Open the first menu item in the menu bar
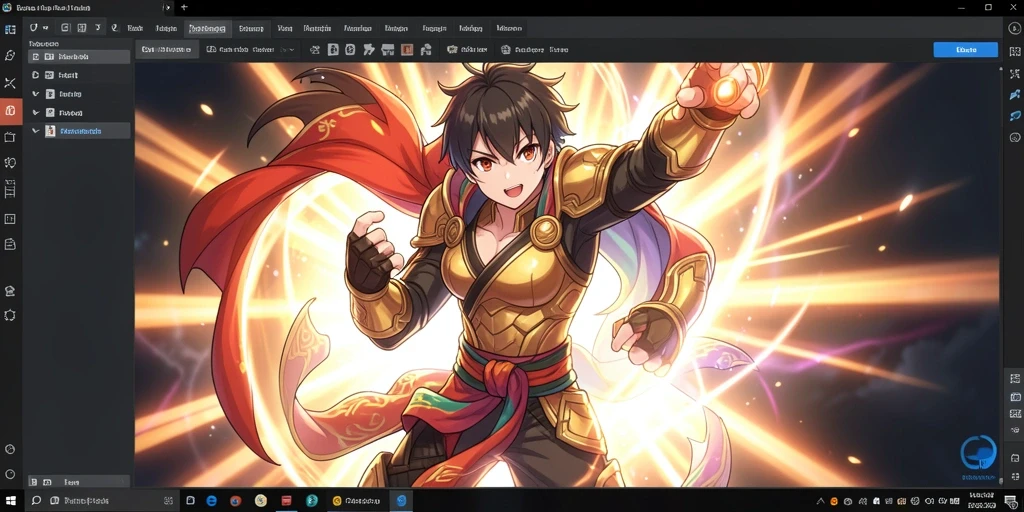This screenshot has height=512, width=1024. coord(135,28)
